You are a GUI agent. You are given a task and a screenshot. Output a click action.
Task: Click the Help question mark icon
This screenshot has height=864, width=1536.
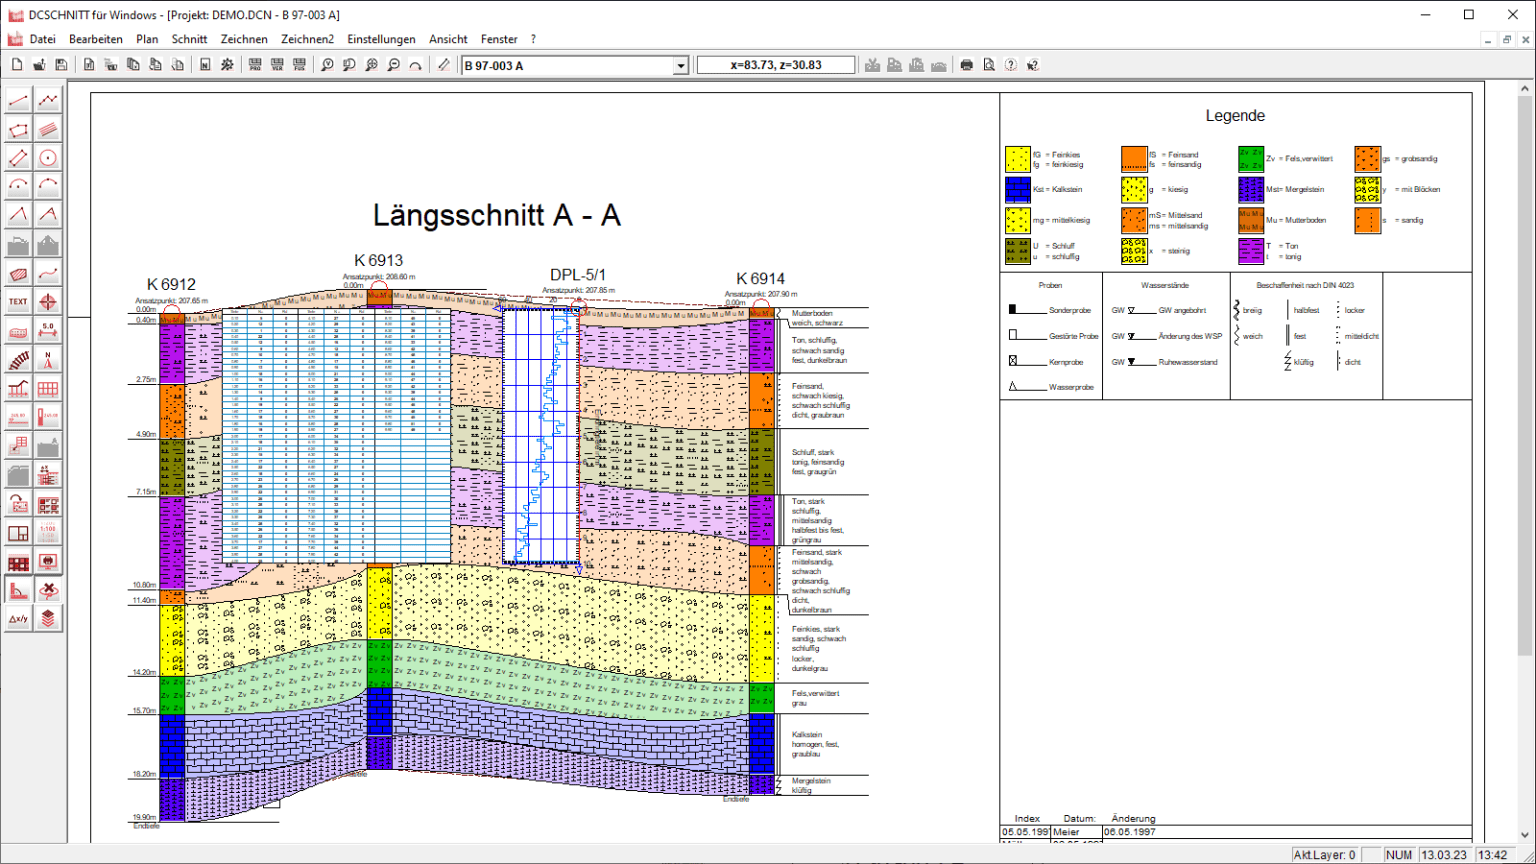point(1011,65)
